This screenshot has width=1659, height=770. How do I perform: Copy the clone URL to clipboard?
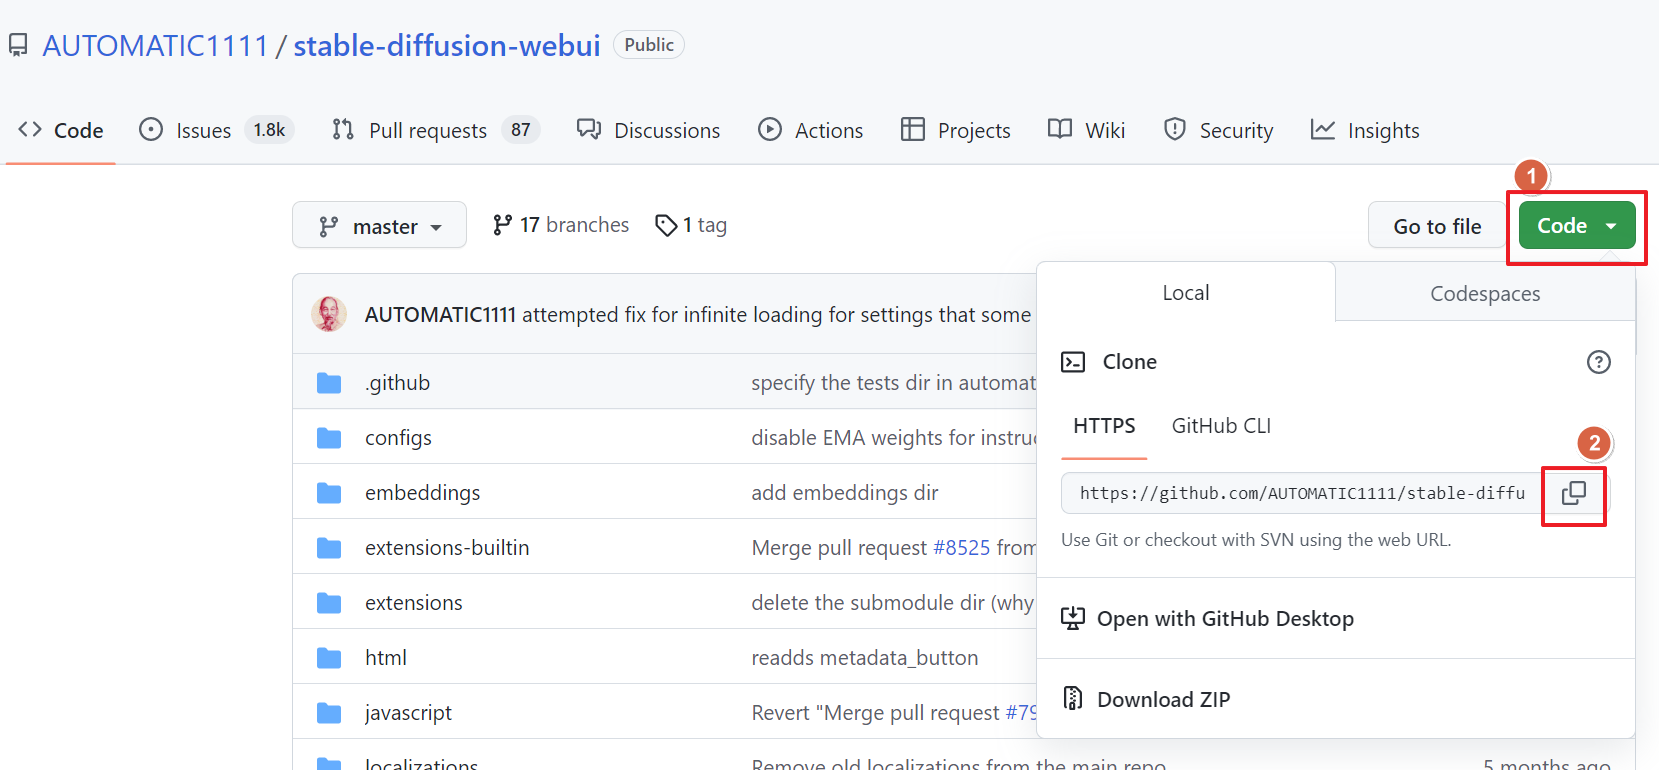[1574, 493]
